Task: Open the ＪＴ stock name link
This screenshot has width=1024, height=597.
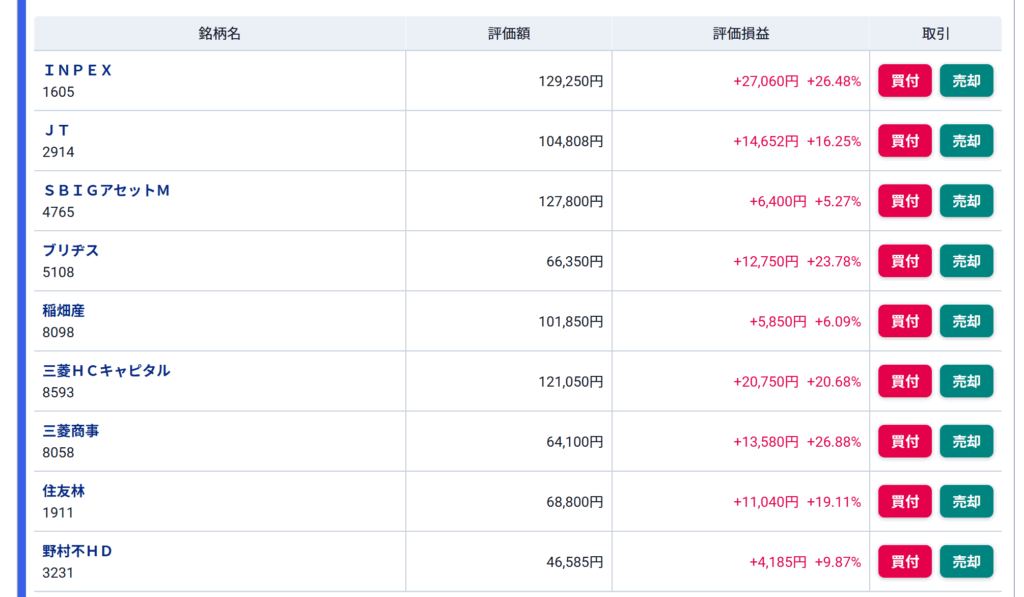Action: [x=56, y=130]
